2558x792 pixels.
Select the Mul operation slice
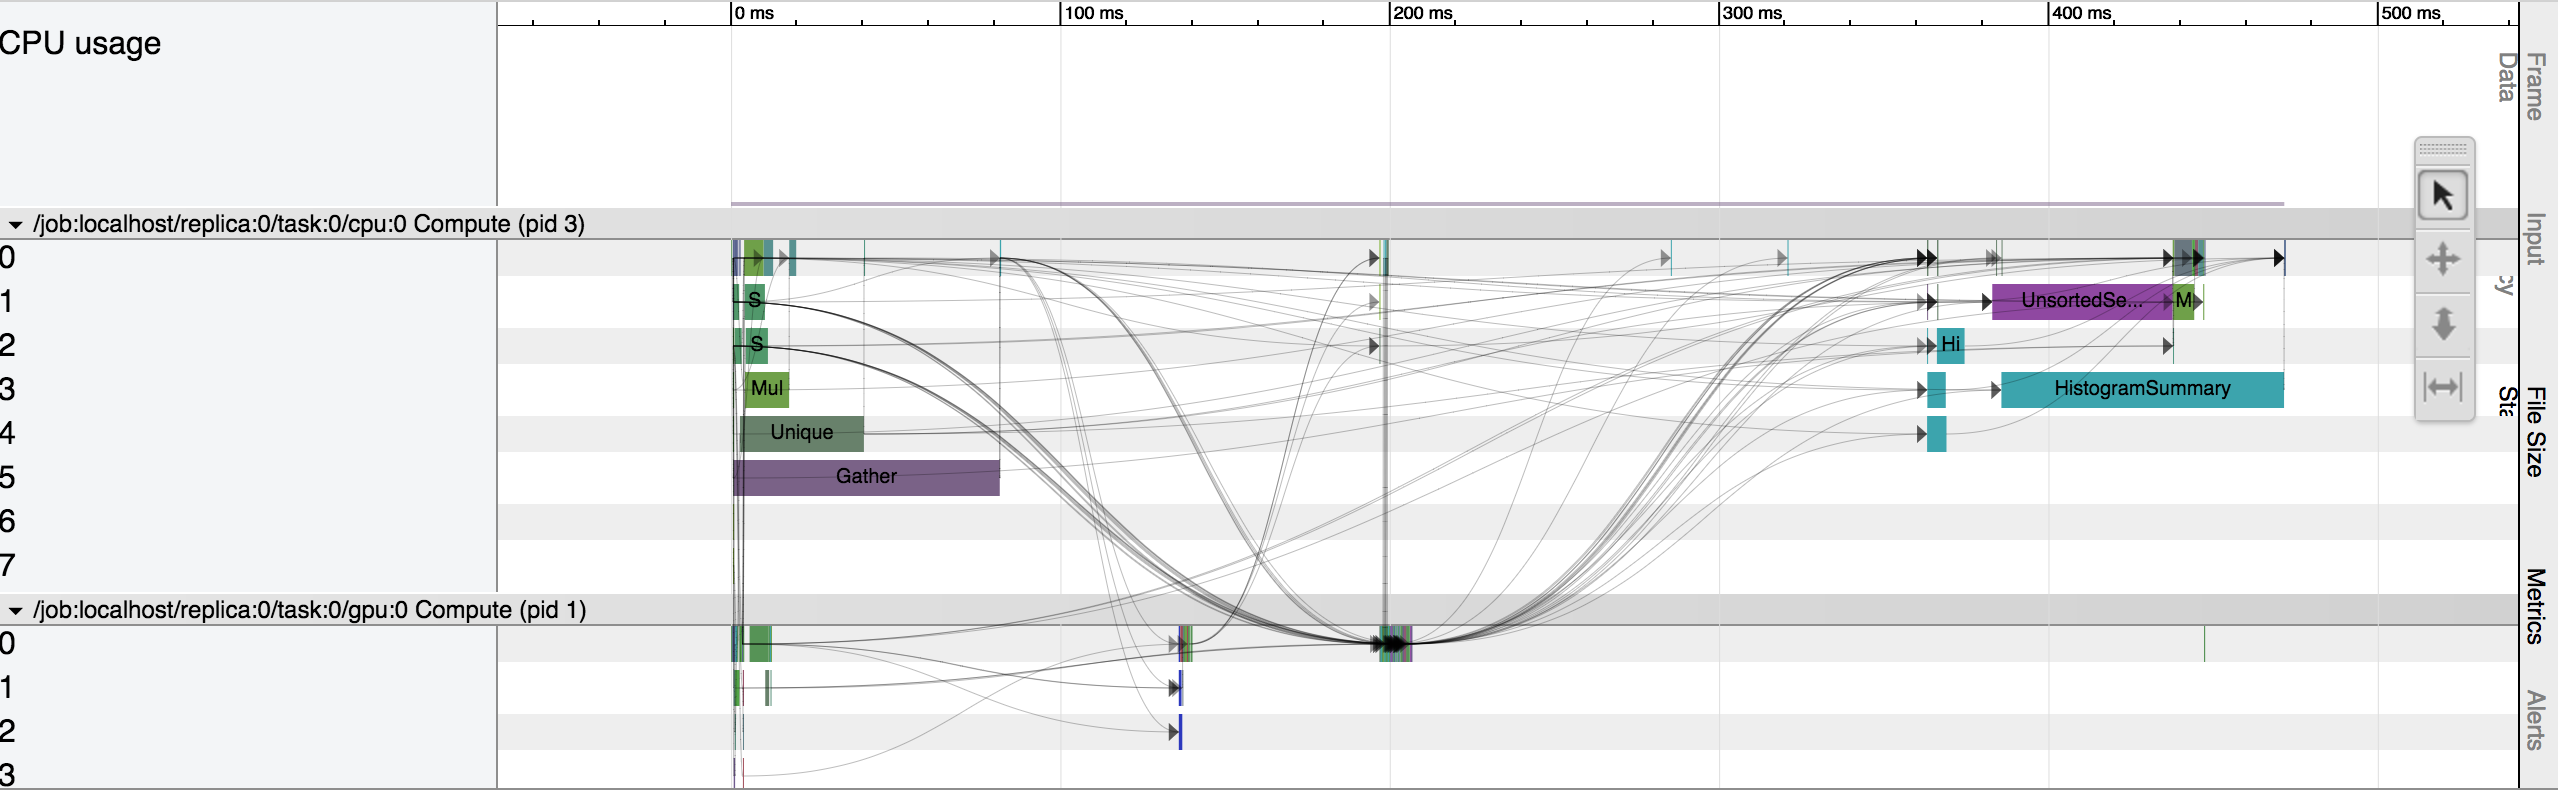pos(767,389)
